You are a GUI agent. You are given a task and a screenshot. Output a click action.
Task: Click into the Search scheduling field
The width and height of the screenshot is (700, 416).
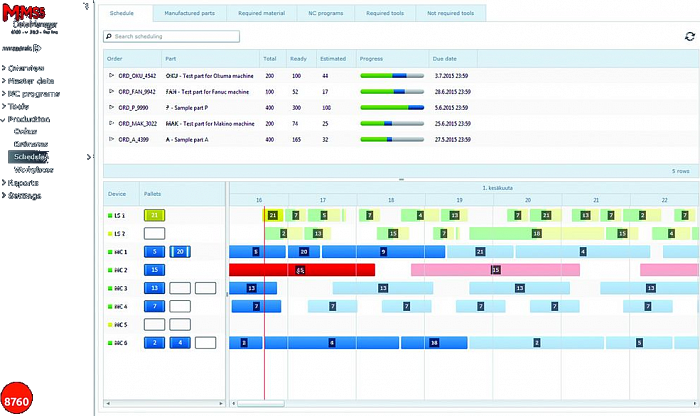[x=171, y=36]
